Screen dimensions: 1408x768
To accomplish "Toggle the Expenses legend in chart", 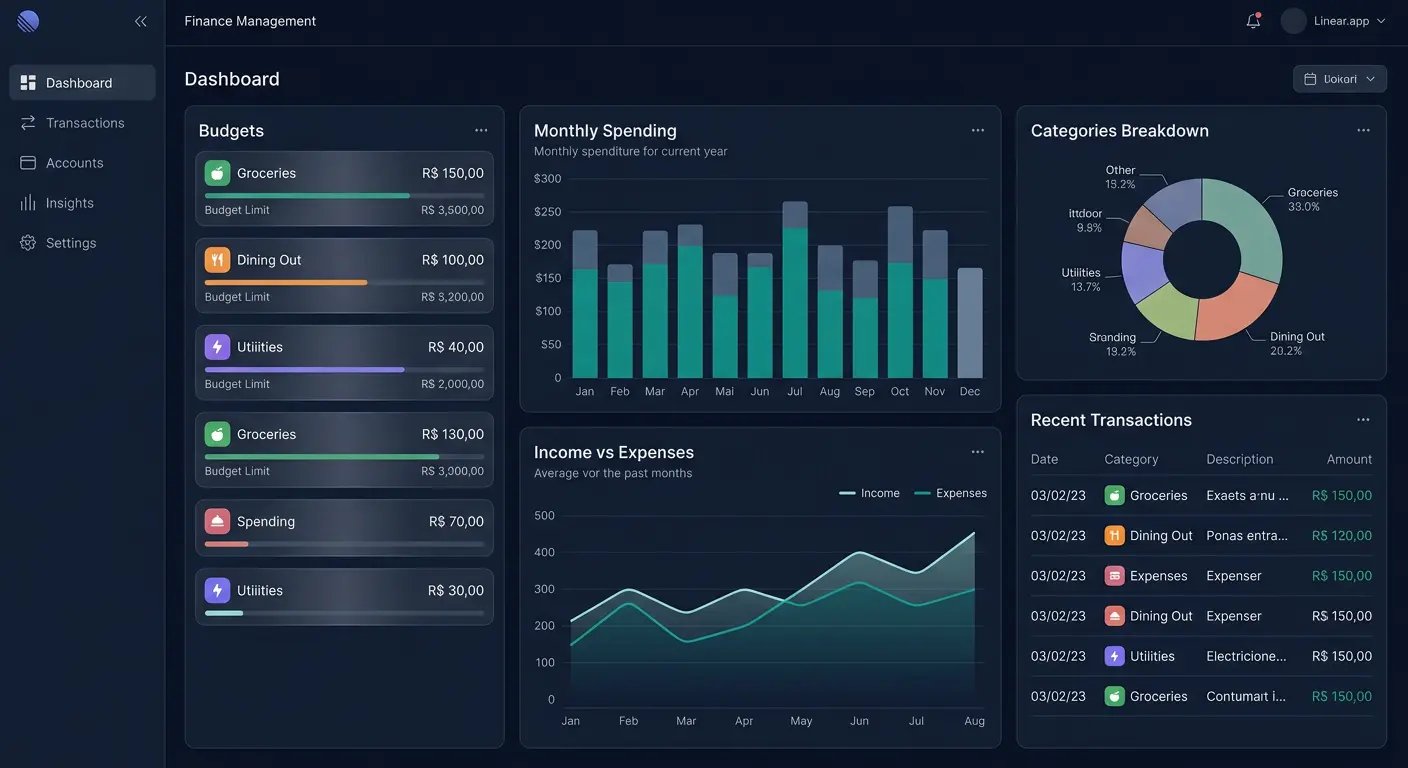I will click(x=950, y=493).
